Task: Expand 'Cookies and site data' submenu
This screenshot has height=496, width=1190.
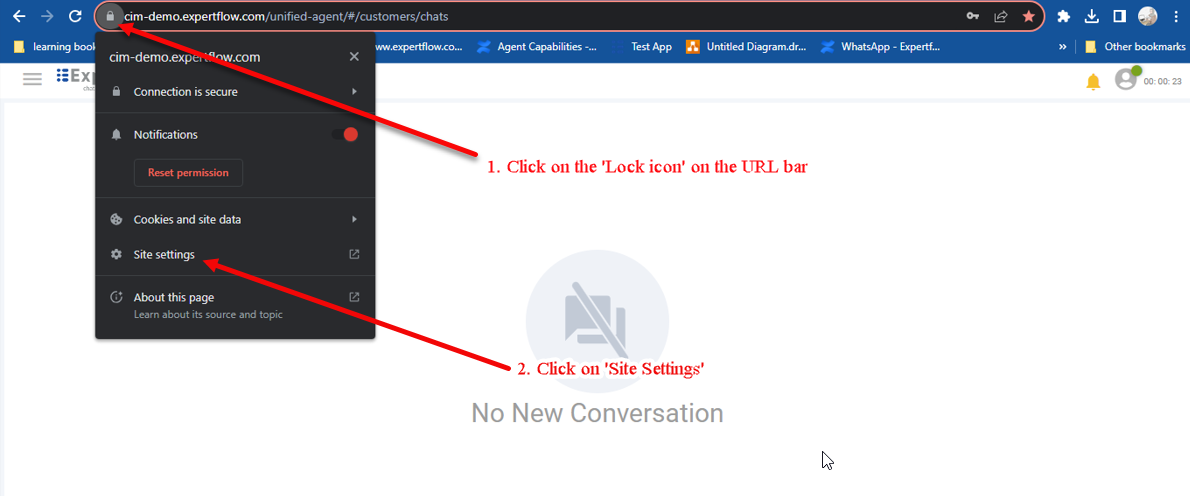Action: coord(235,220)
